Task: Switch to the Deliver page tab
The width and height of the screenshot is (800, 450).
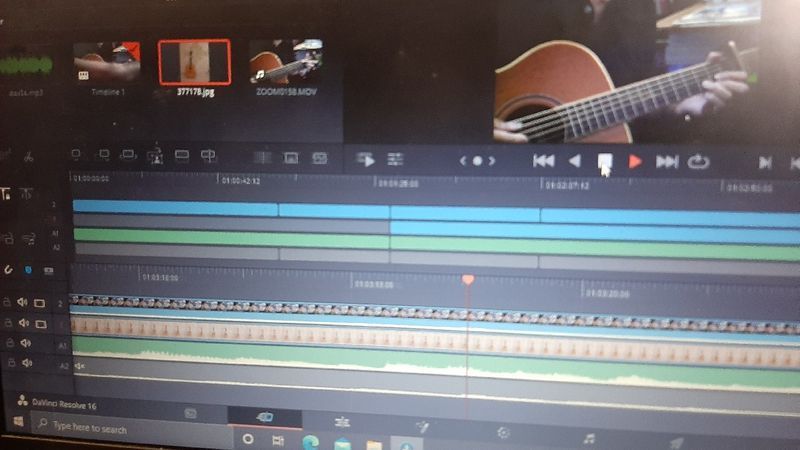Action: [x=676, y=442]
